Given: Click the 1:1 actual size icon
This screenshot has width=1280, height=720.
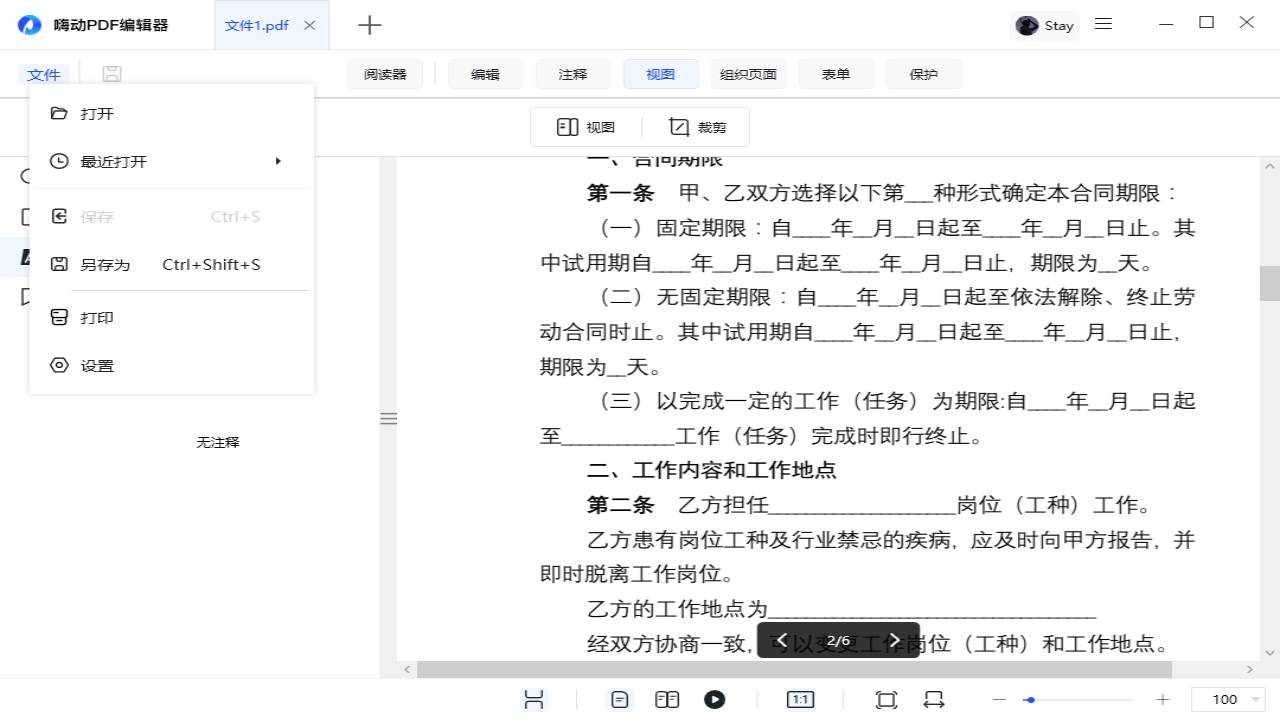Looking at the screenshot, I should 801,699.
